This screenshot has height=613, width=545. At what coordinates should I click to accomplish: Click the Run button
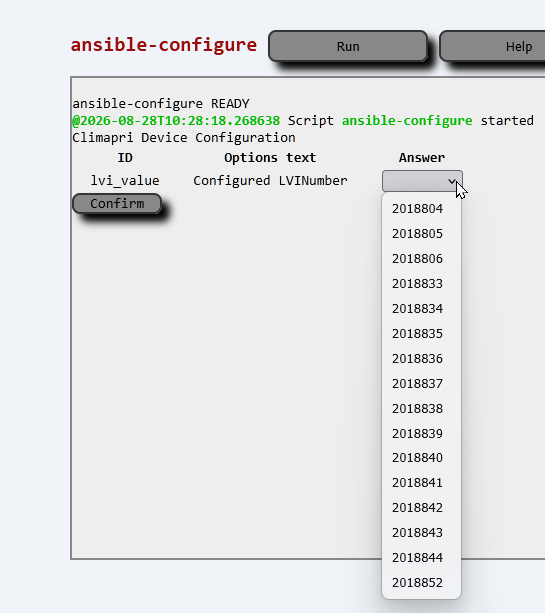coord(348,46)
